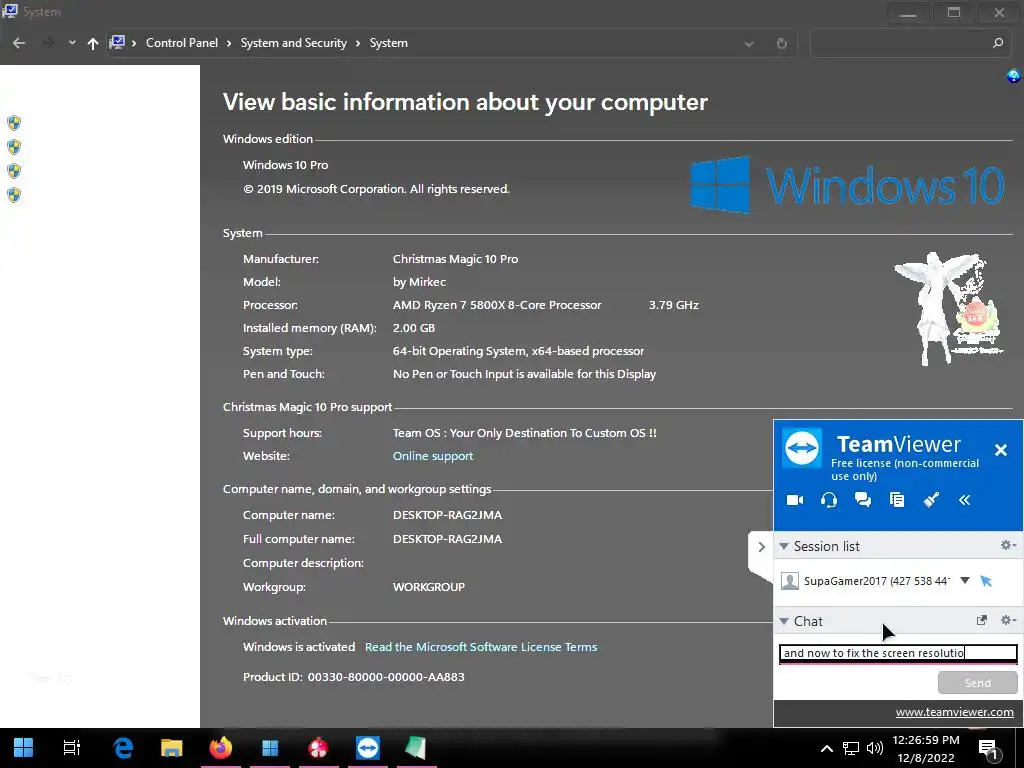
Task: Open the TeamViewer chat bubbles icon
Action: (x=863, y=500)
